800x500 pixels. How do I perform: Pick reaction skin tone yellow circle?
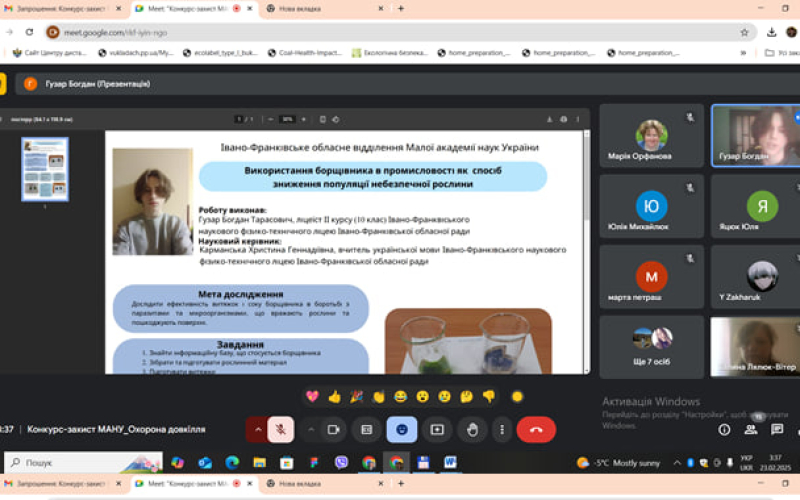tap(517, 396)
